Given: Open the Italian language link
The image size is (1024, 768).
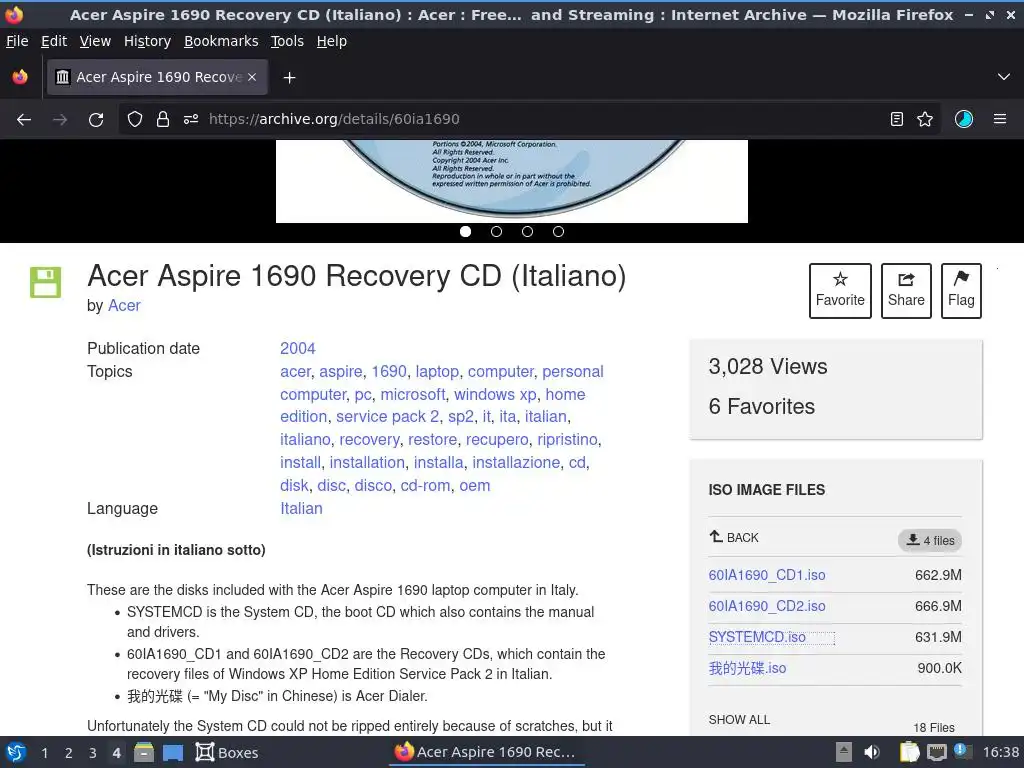Looking at the screenshot, I should click(301, 509).
